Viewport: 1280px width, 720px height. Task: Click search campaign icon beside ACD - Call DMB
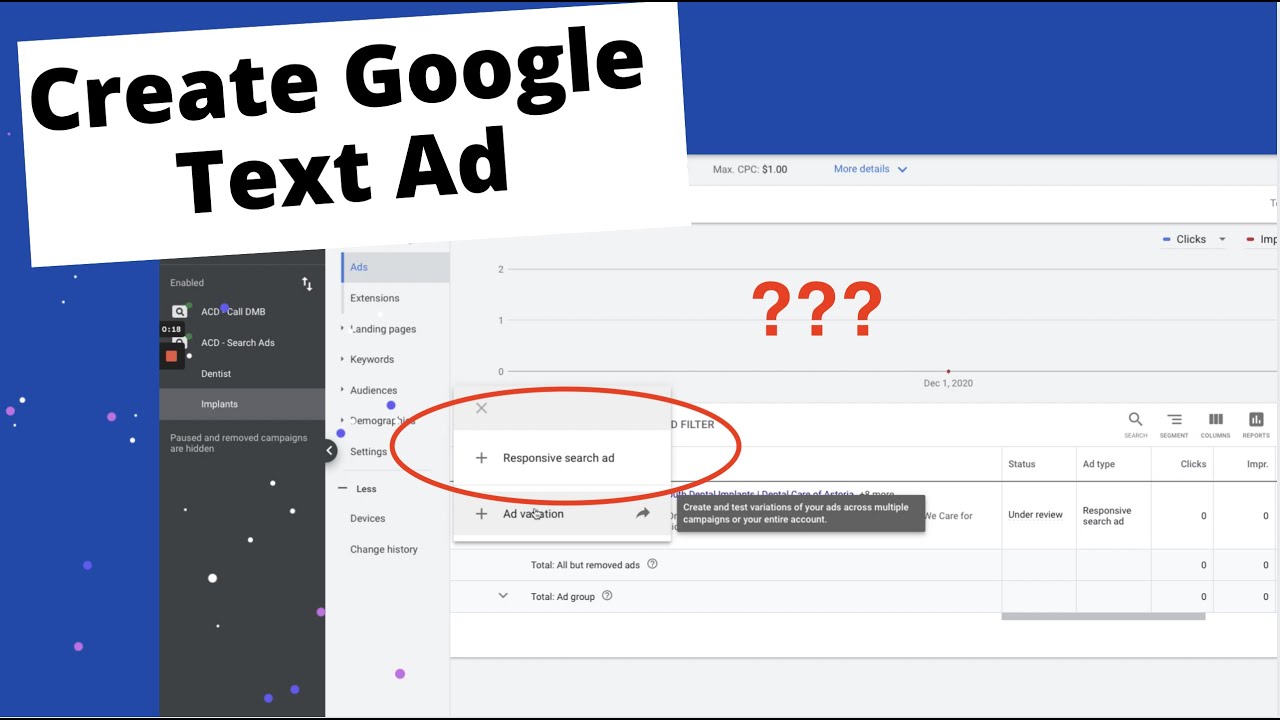click(x=180, y=312)
